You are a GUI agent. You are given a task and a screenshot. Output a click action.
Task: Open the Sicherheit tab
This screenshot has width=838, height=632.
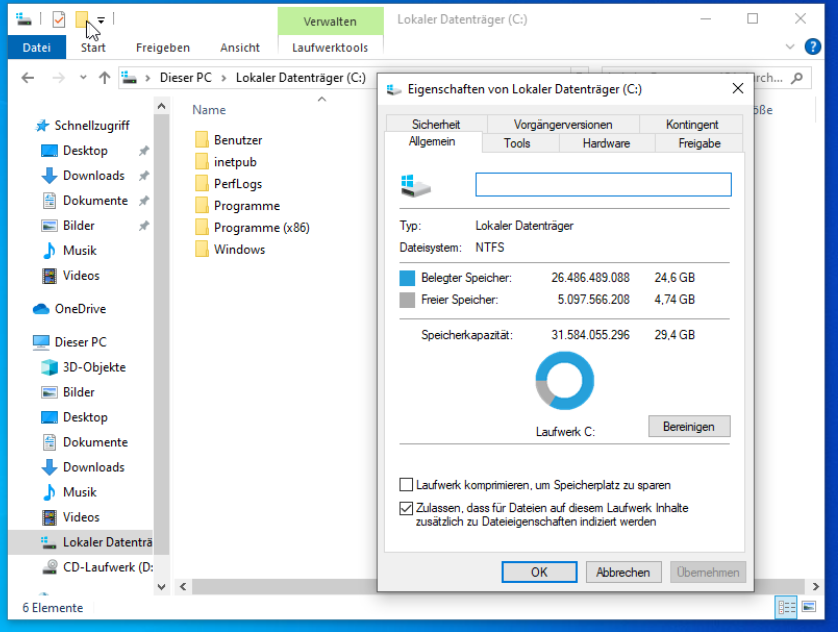click(x=435, y=124)
